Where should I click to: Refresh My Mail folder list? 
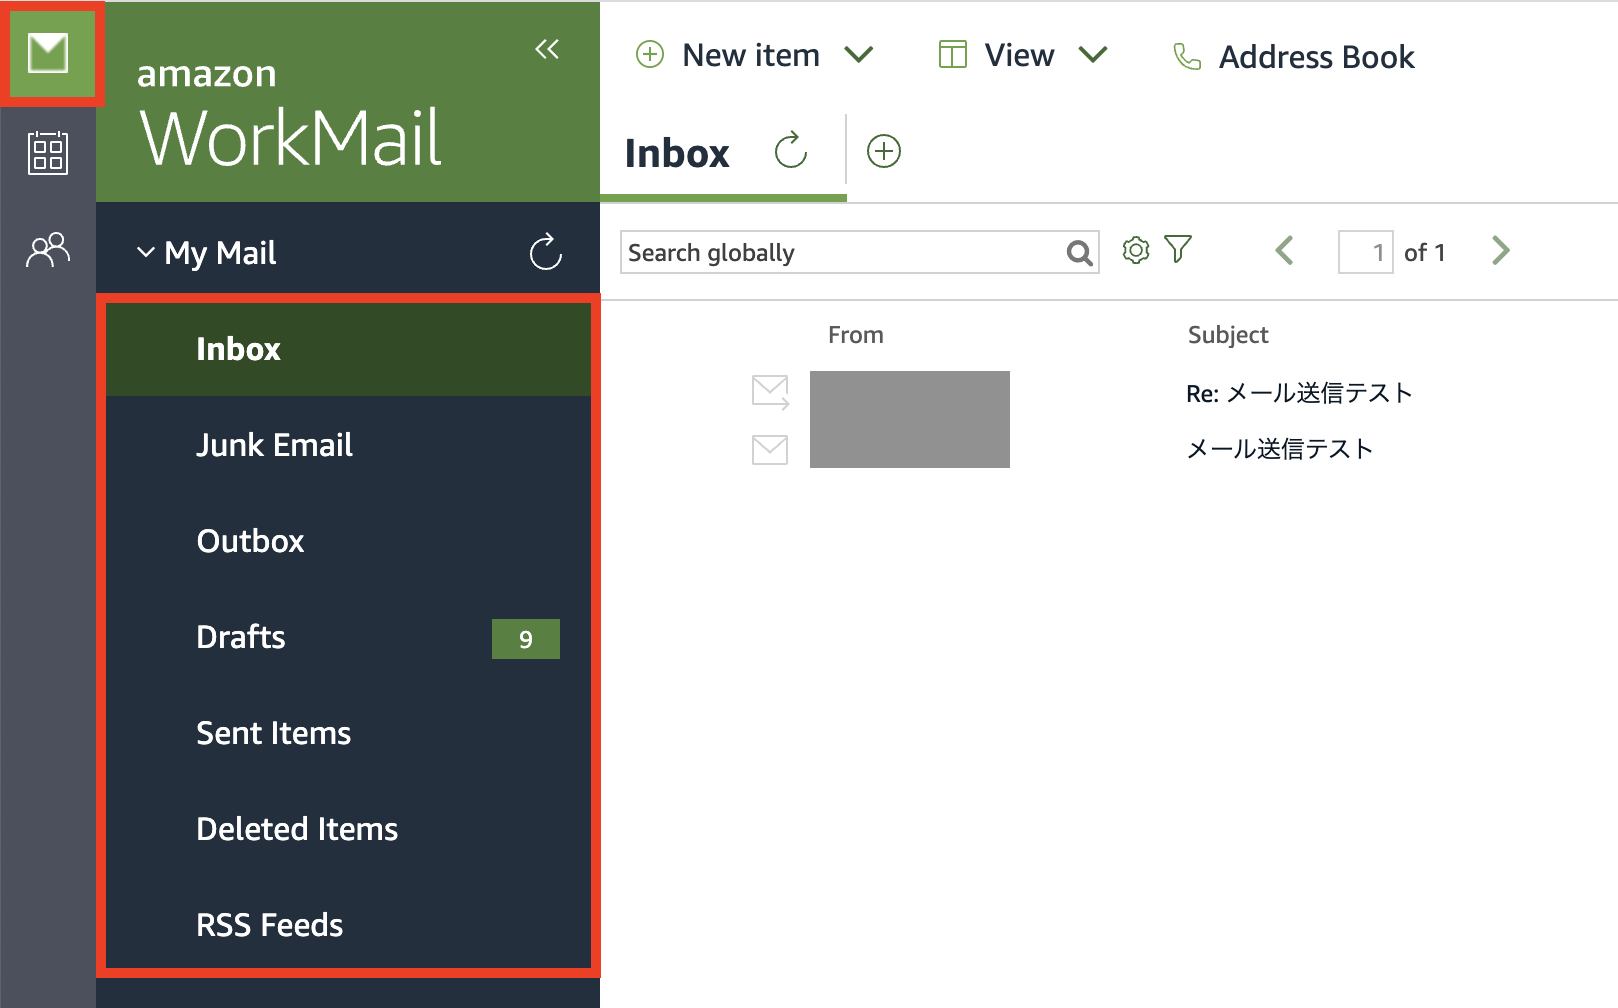pyautogui.click(x=545, y=252)
